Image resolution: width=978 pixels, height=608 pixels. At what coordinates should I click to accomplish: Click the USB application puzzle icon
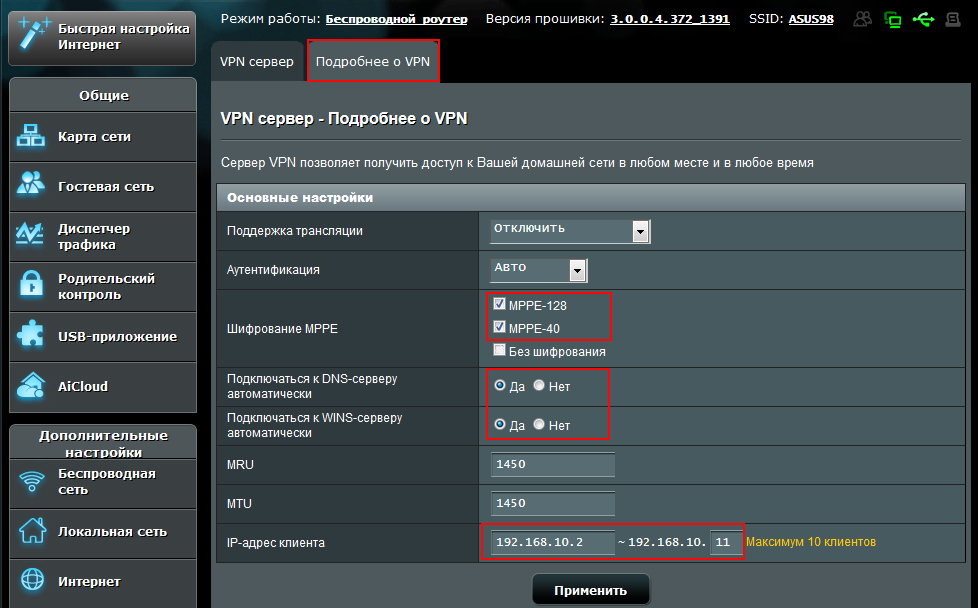[31, 334]
